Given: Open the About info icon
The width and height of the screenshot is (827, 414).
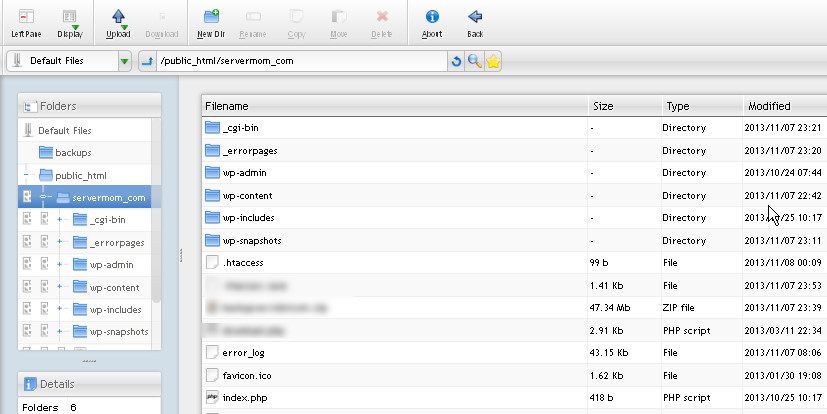Looking at the screenshot, I should (432, 22).
